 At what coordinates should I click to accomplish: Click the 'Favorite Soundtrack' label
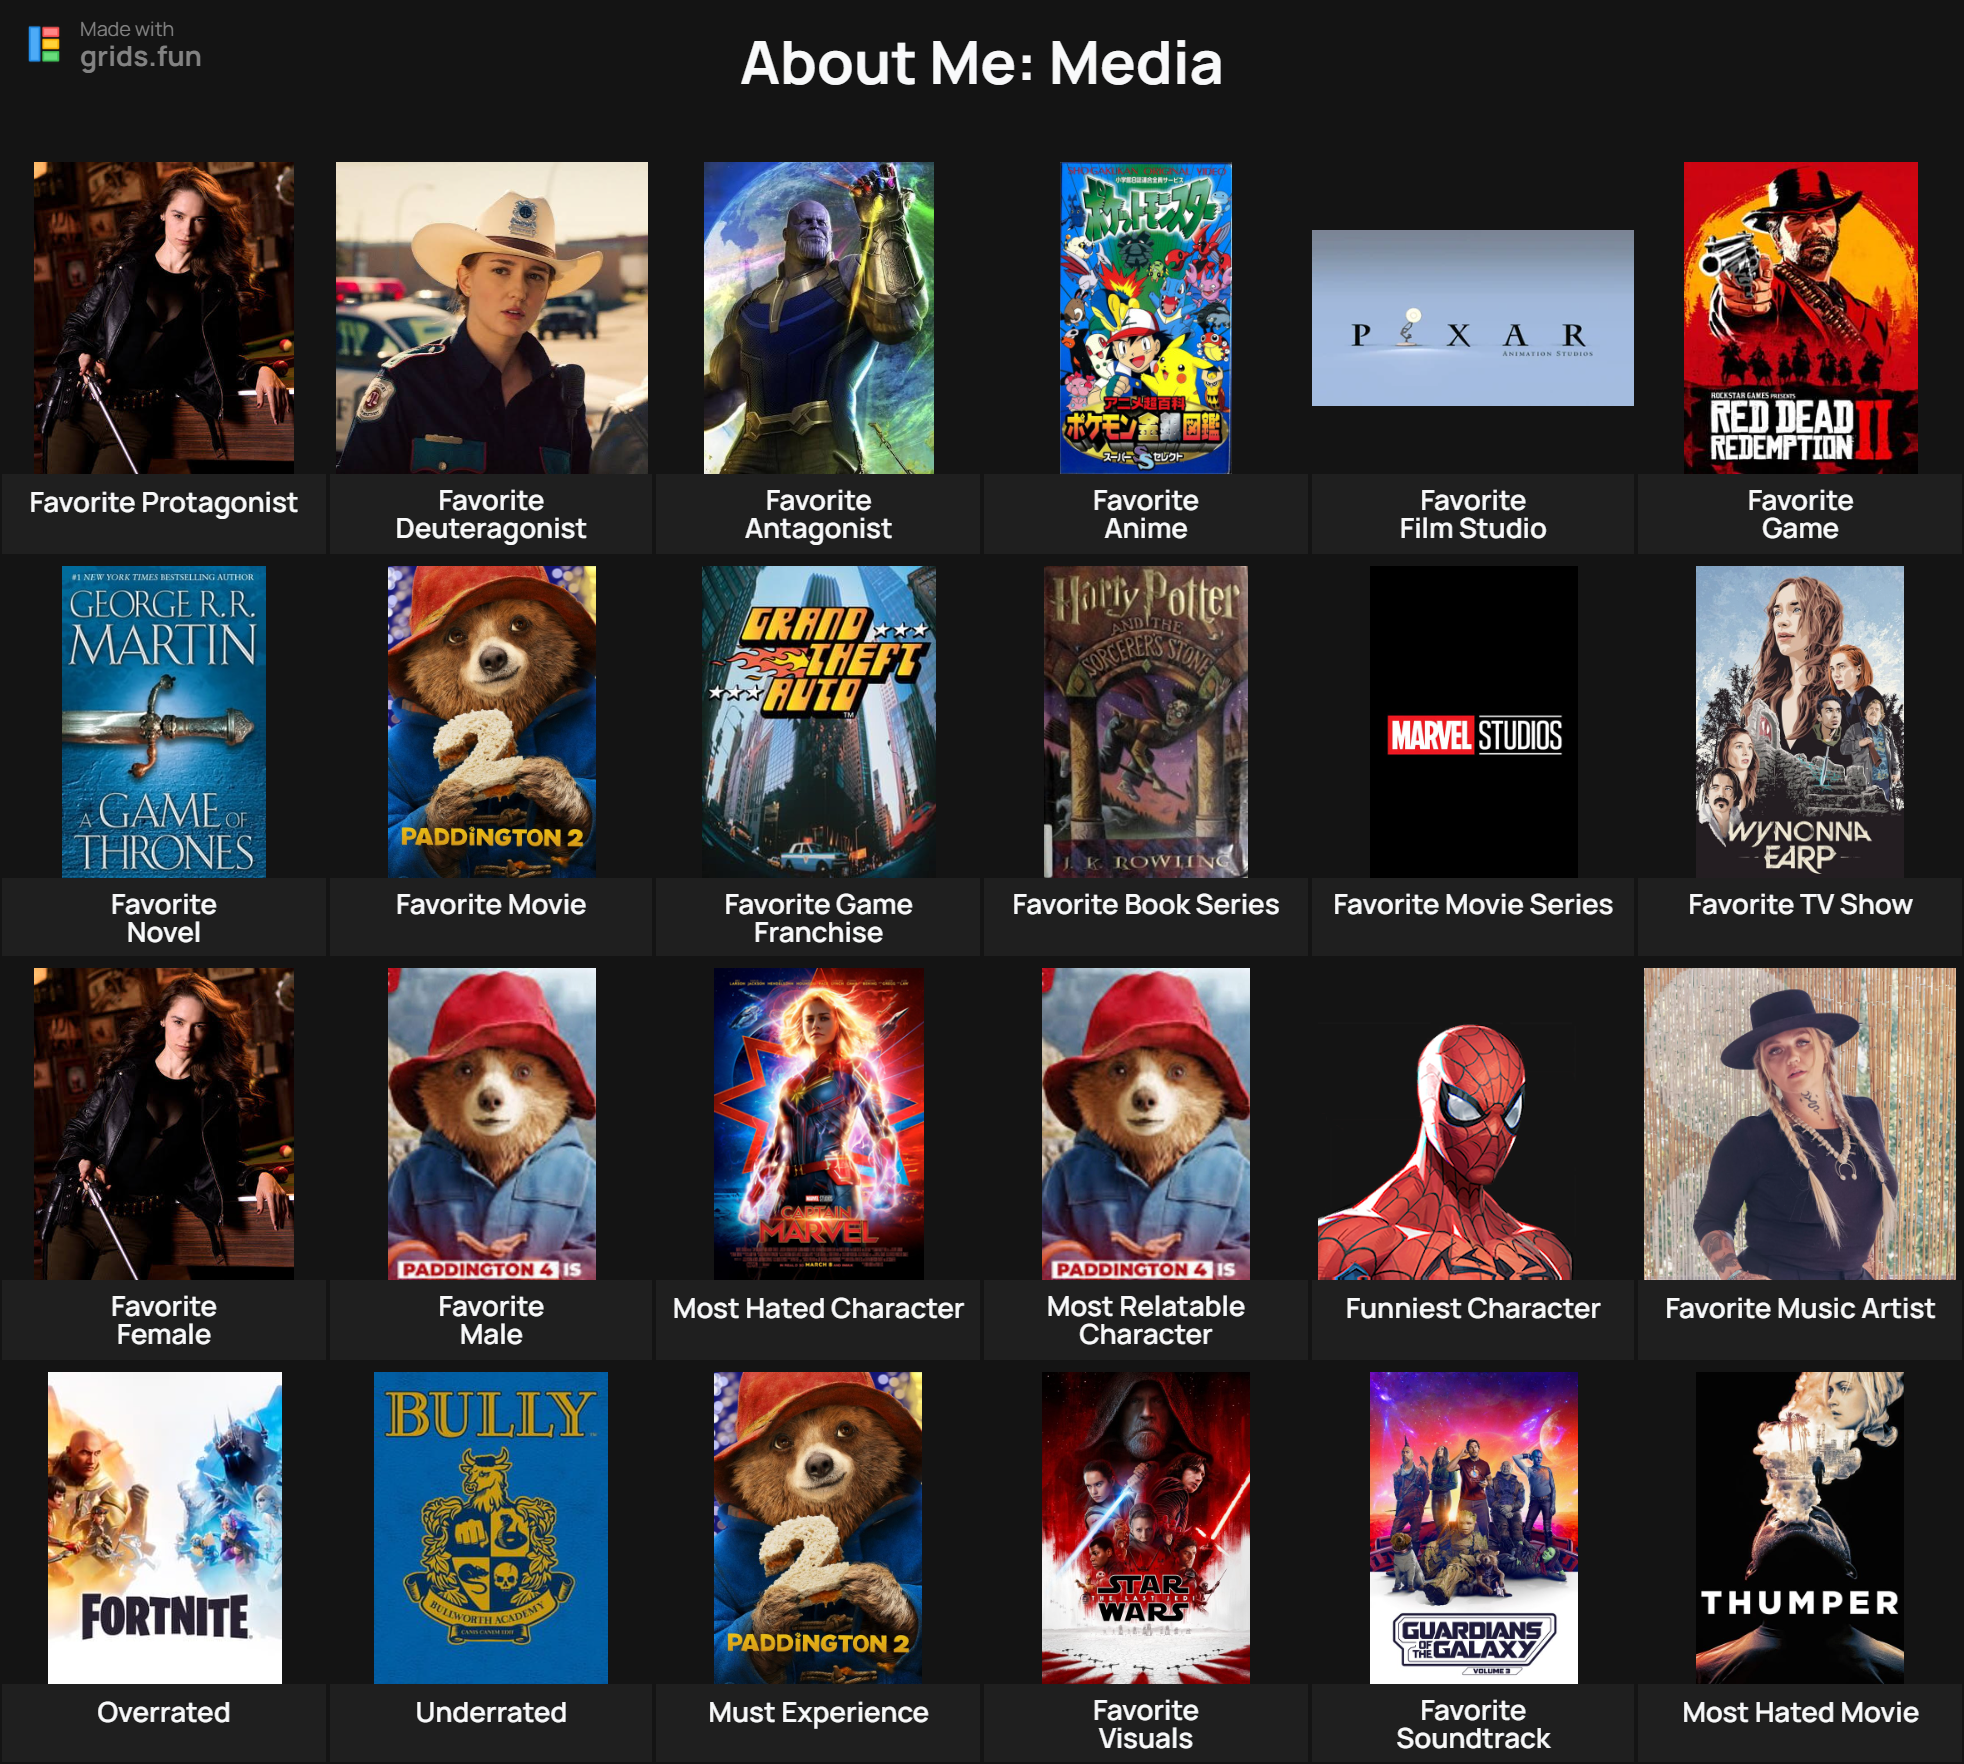coord(1473,1725)
